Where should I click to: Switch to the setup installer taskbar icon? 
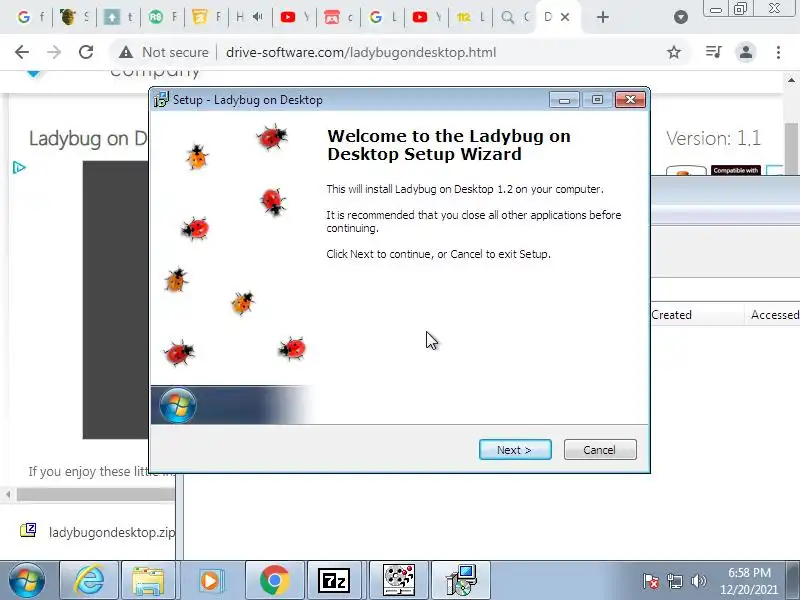[461, 581]
